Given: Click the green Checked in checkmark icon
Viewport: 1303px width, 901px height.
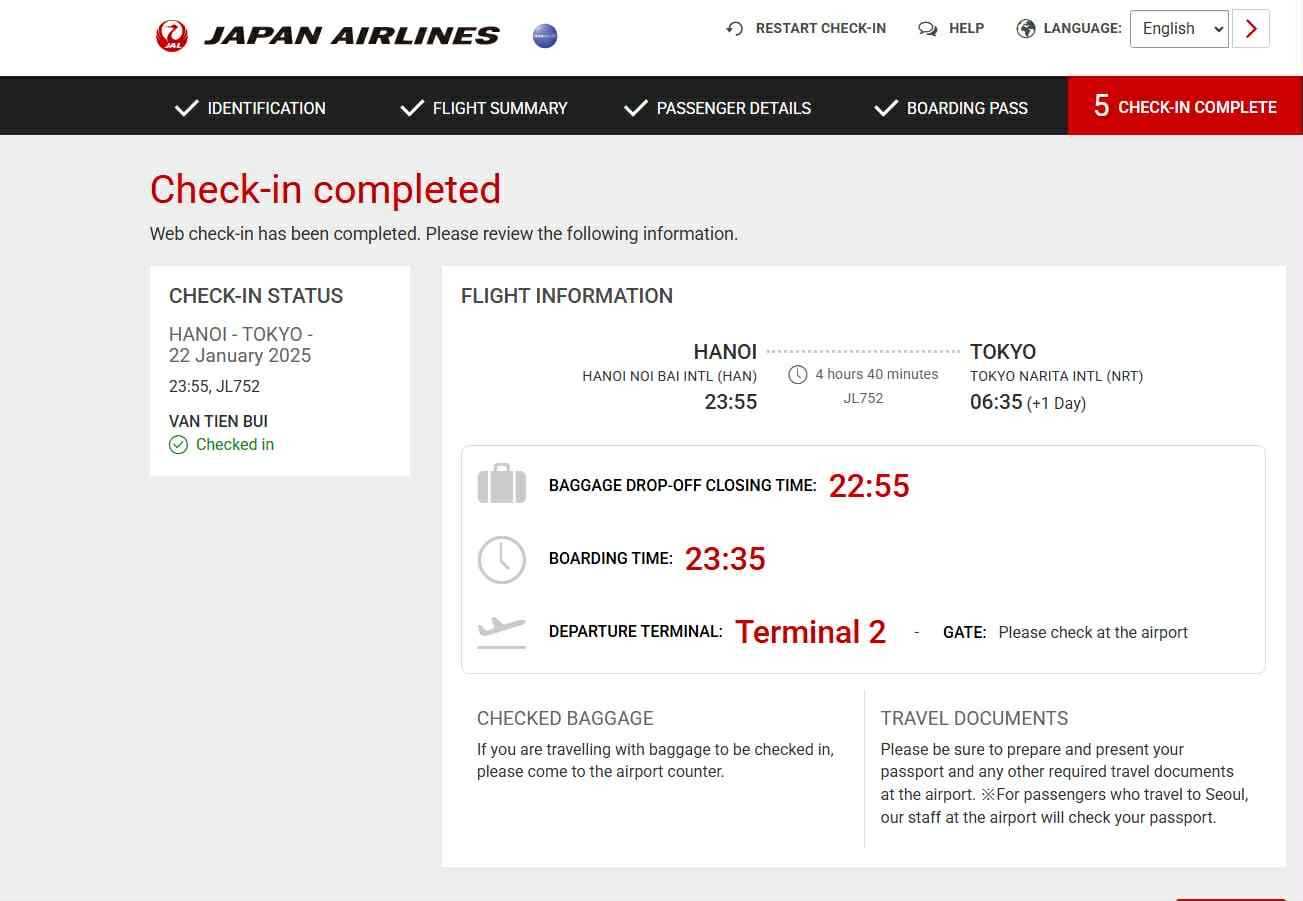Looking at the screenshot, I should 178,445.
